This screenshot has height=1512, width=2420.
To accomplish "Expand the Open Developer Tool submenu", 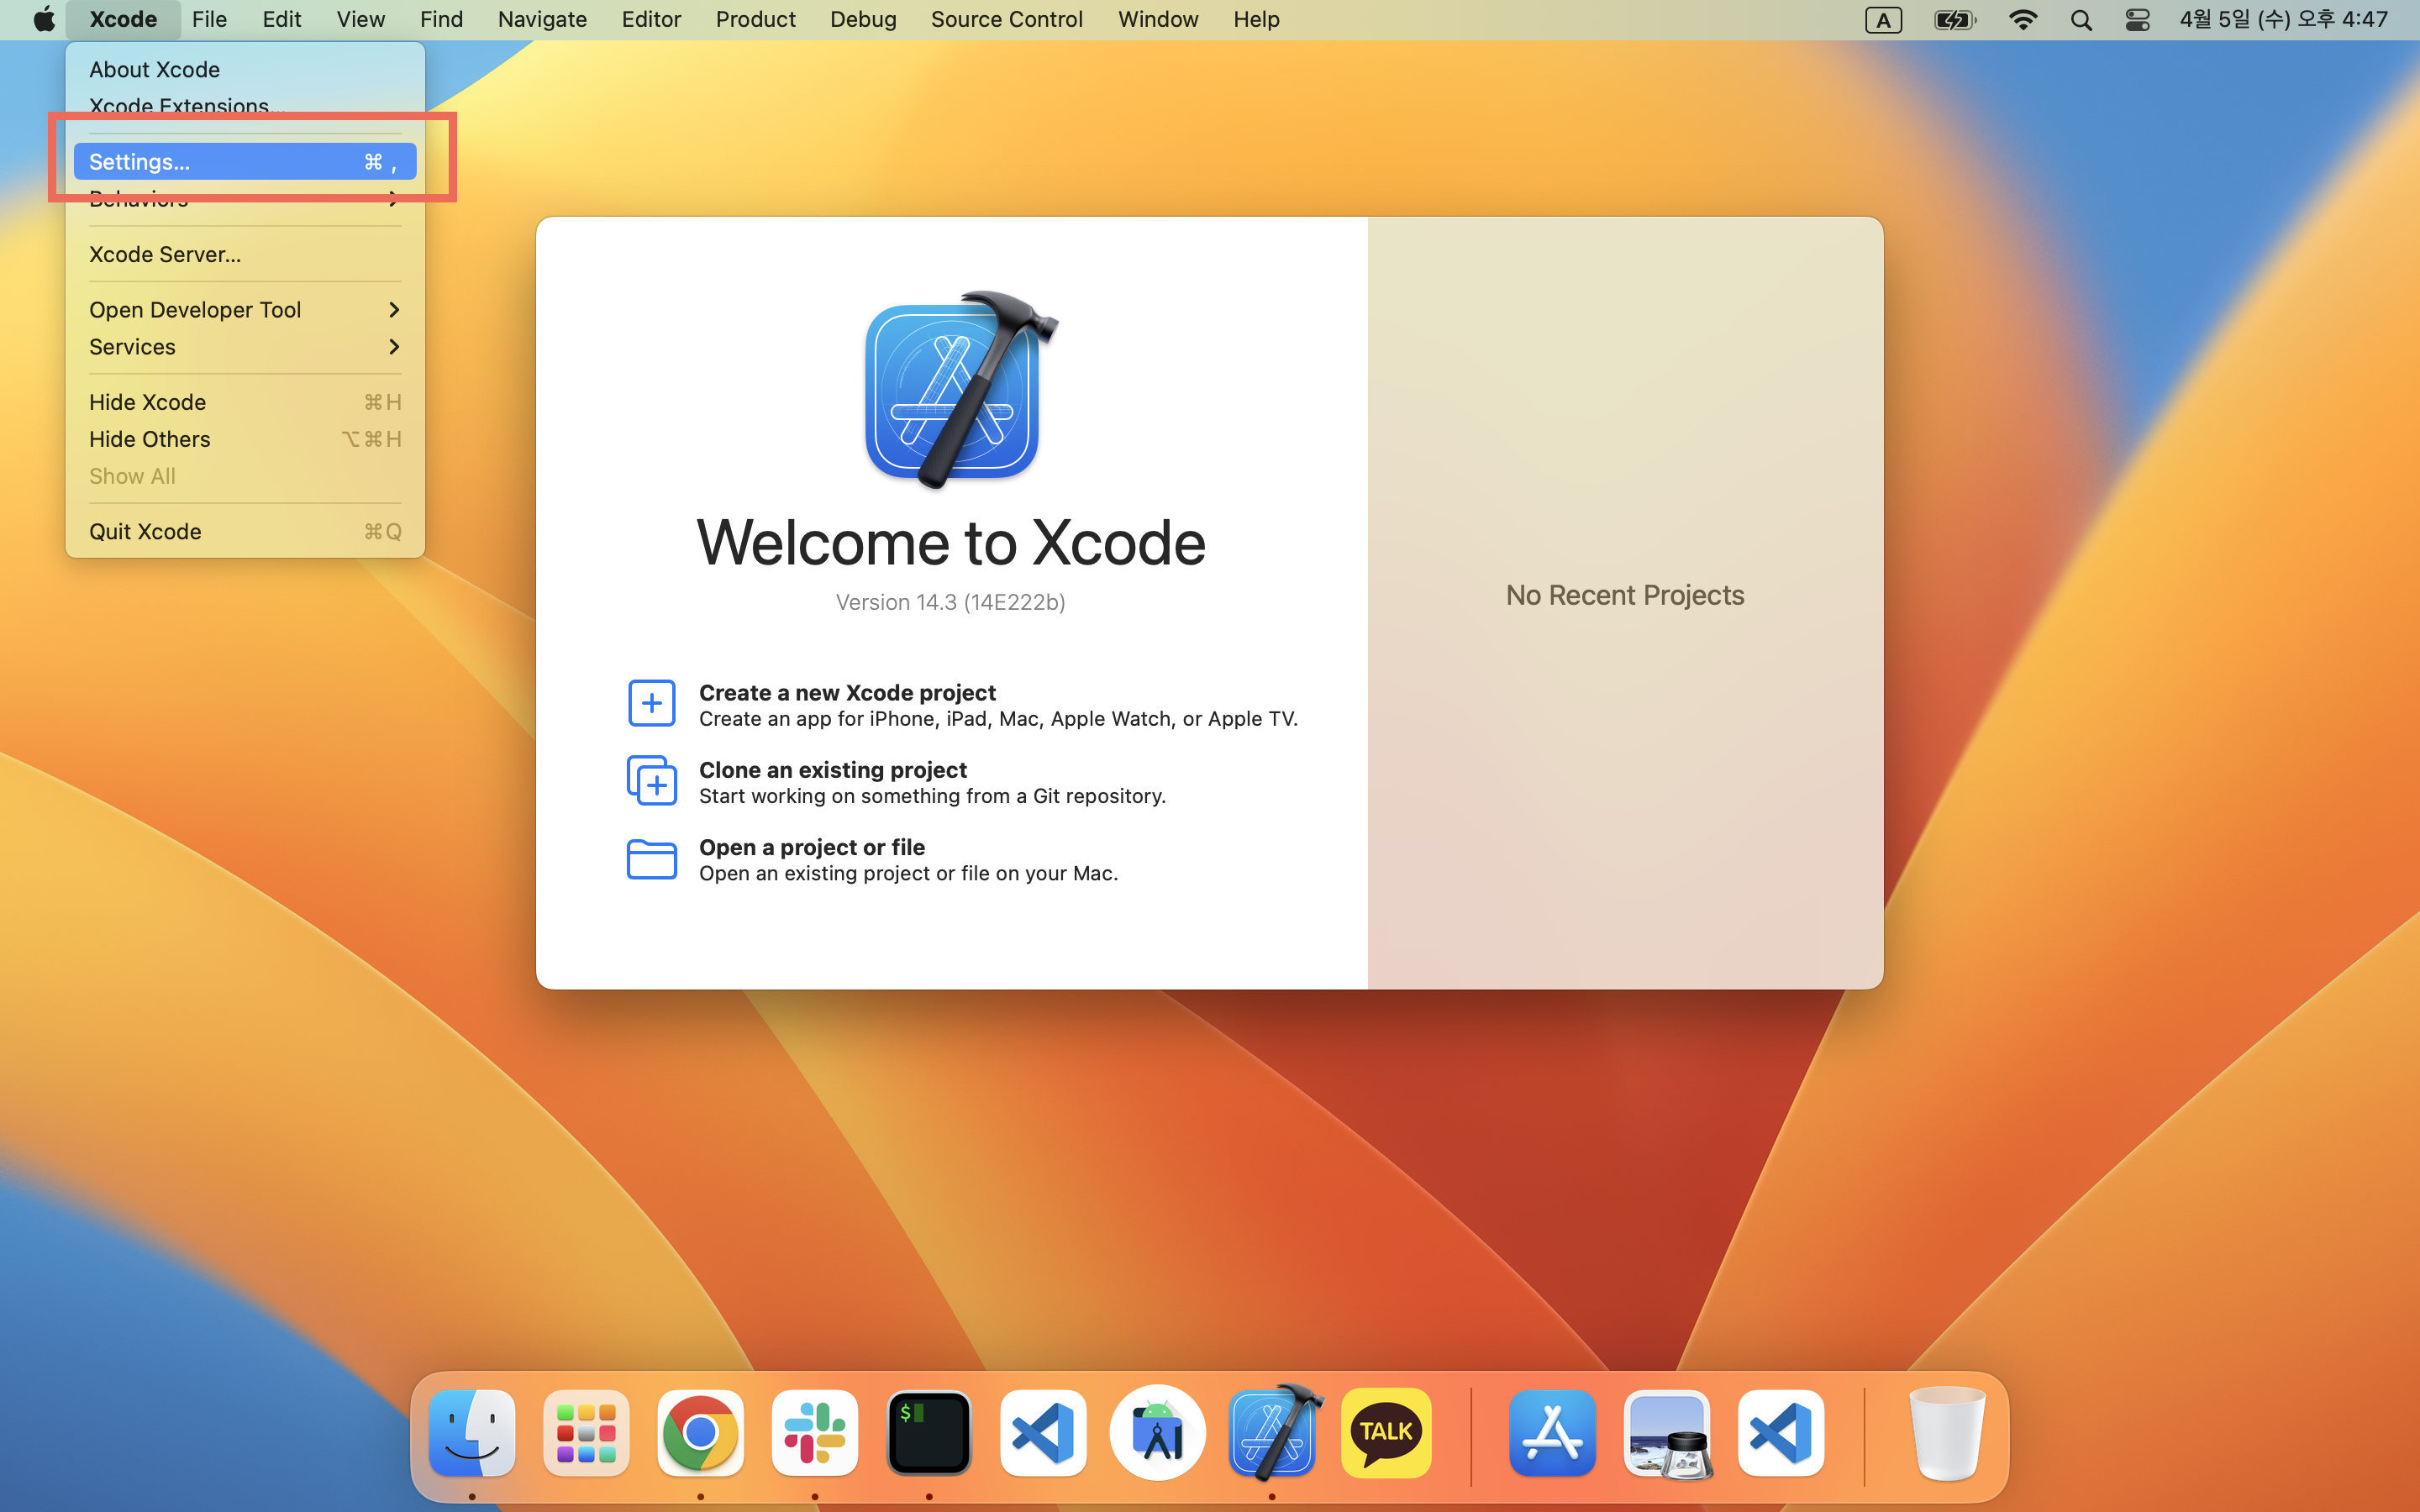I will tap(245, 310).
